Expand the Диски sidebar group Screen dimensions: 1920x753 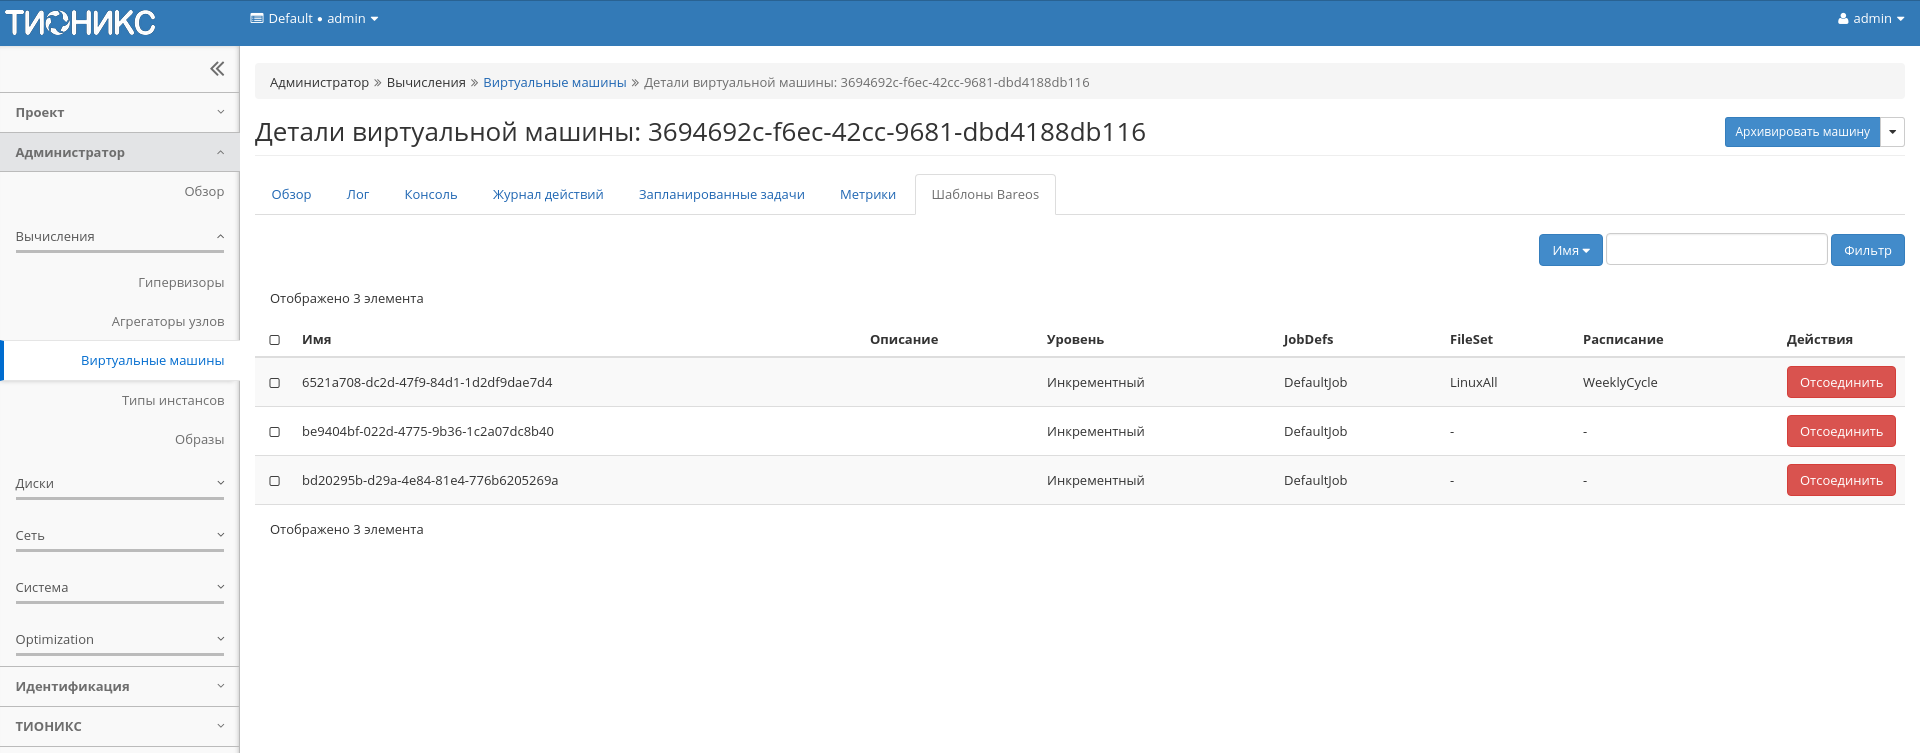[119, 484]
